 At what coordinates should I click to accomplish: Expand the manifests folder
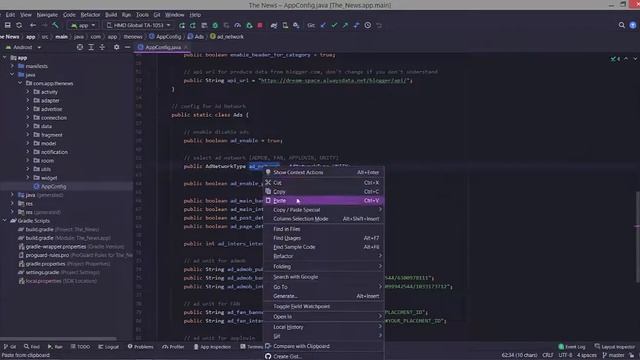(12, 66)
